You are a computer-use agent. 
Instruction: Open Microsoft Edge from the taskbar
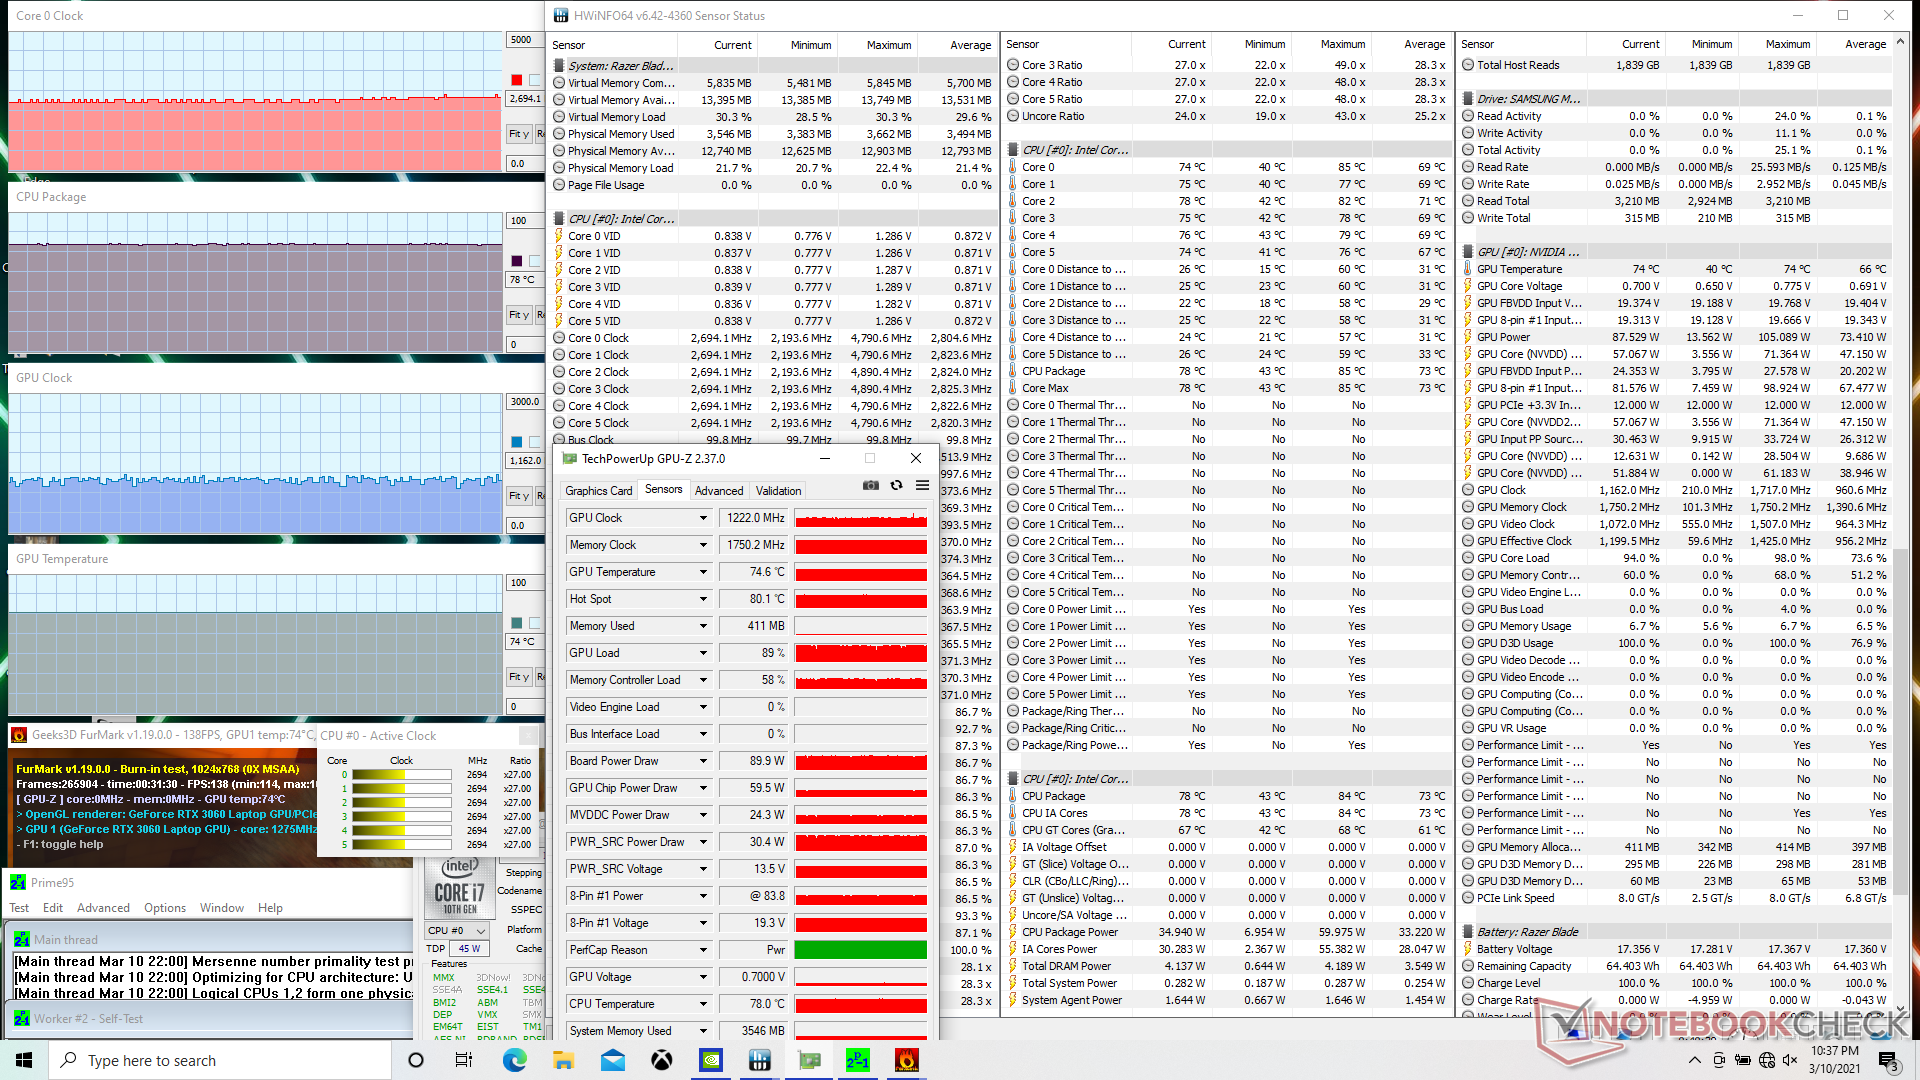pos(515,1060)
